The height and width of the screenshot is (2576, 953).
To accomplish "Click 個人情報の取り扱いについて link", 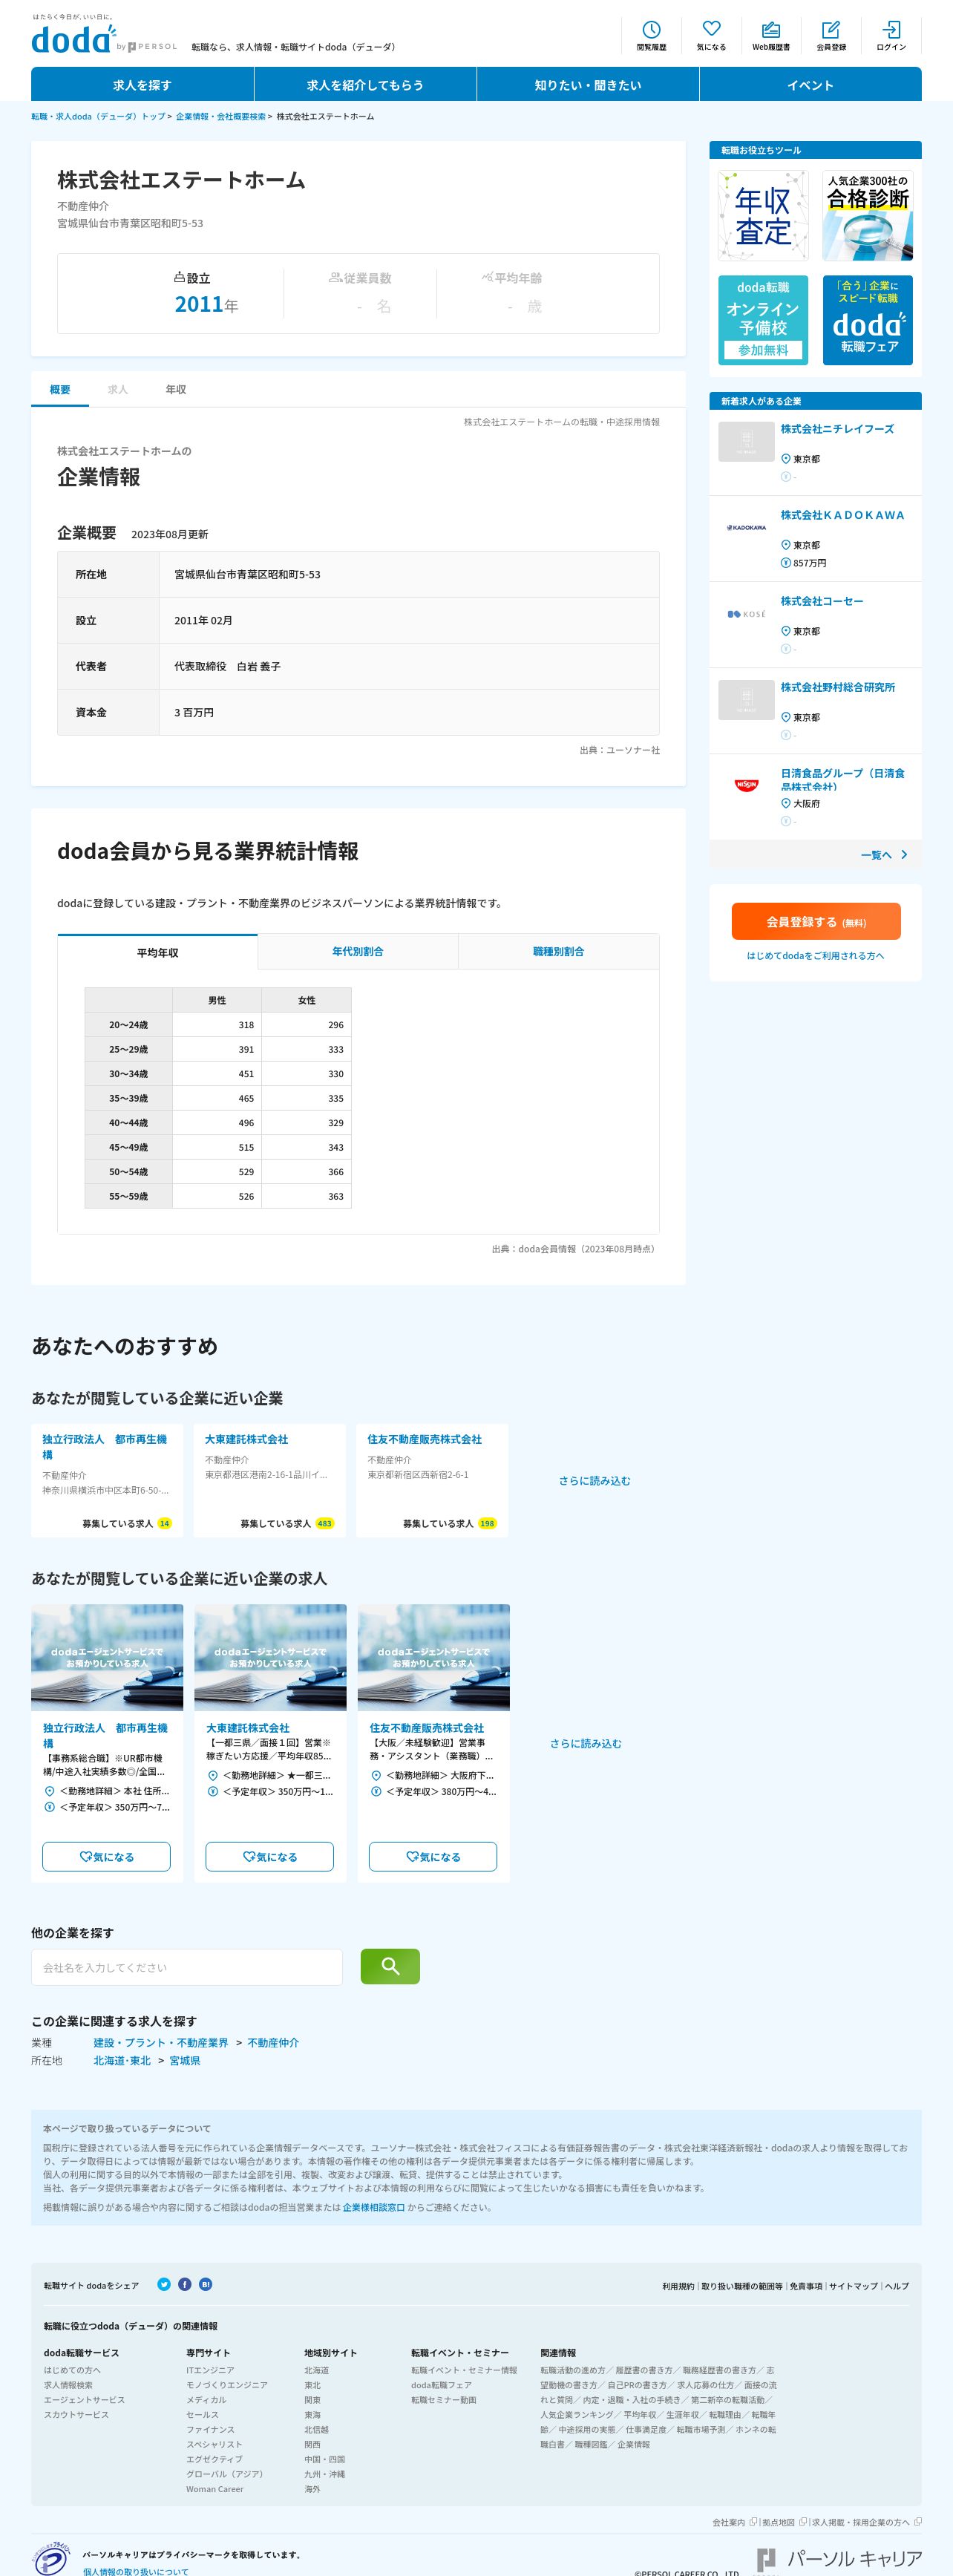I will [x=135, y=2571].
